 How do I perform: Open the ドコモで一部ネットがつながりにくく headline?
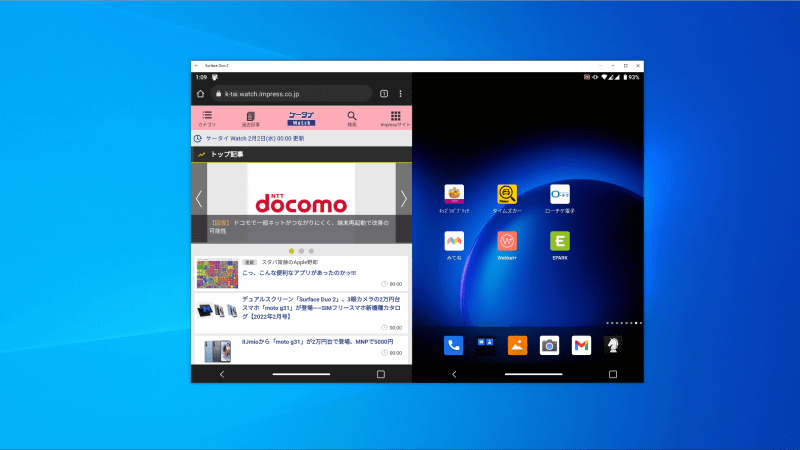point(299,227)
